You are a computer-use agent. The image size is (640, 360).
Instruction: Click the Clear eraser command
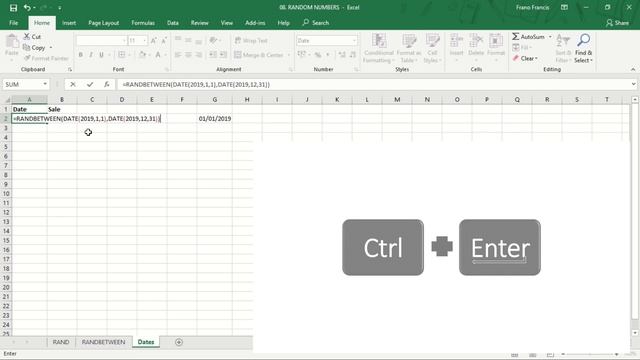point(525,58)
